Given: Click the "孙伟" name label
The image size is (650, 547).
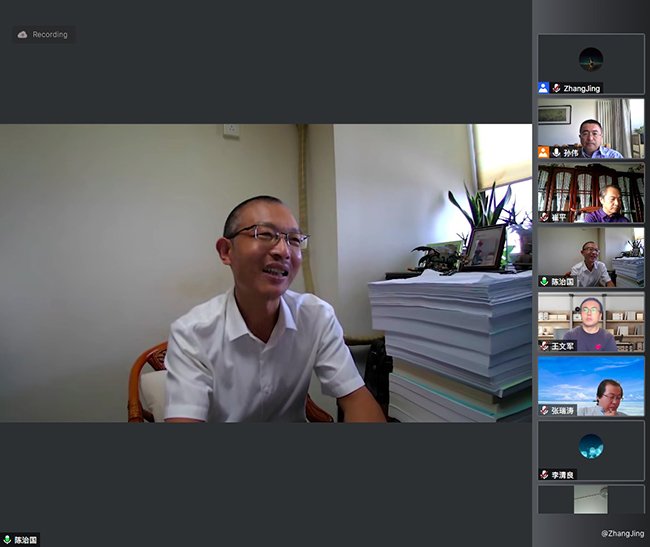Looking at the screenshot, I should [x=570, y=153].
